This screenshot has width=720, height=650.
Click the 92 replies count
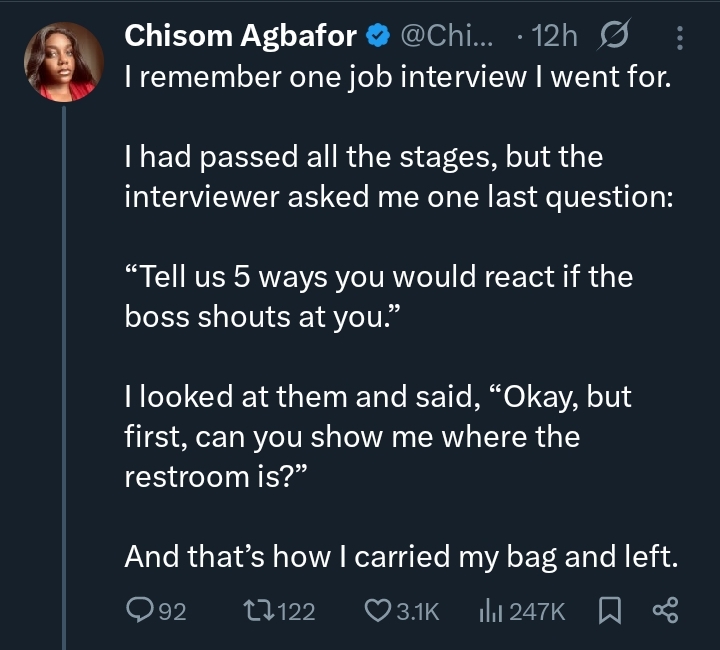coord(173,611)
